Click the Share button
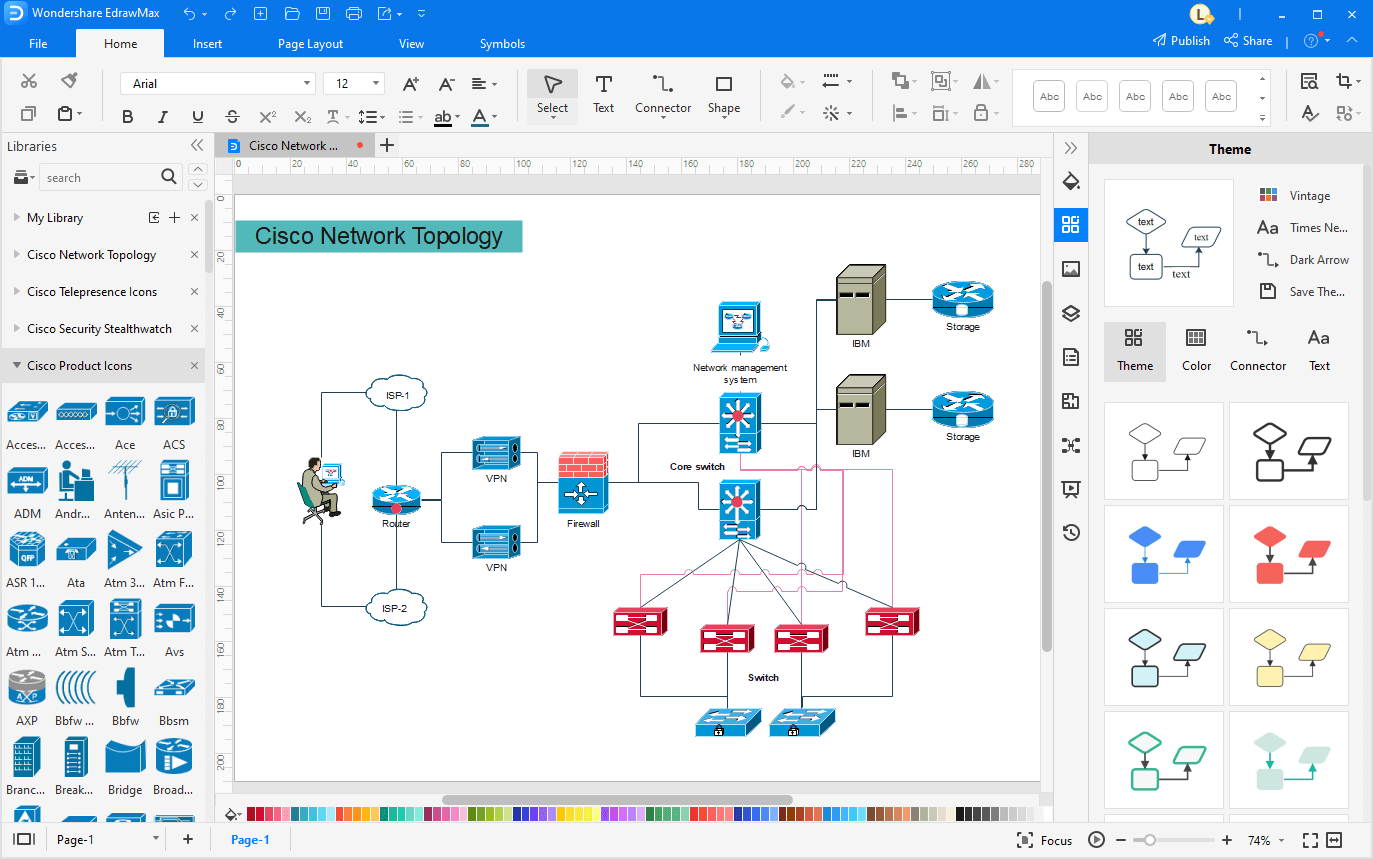Viewport: 1373px width, 859px height. click(1248, 41)
